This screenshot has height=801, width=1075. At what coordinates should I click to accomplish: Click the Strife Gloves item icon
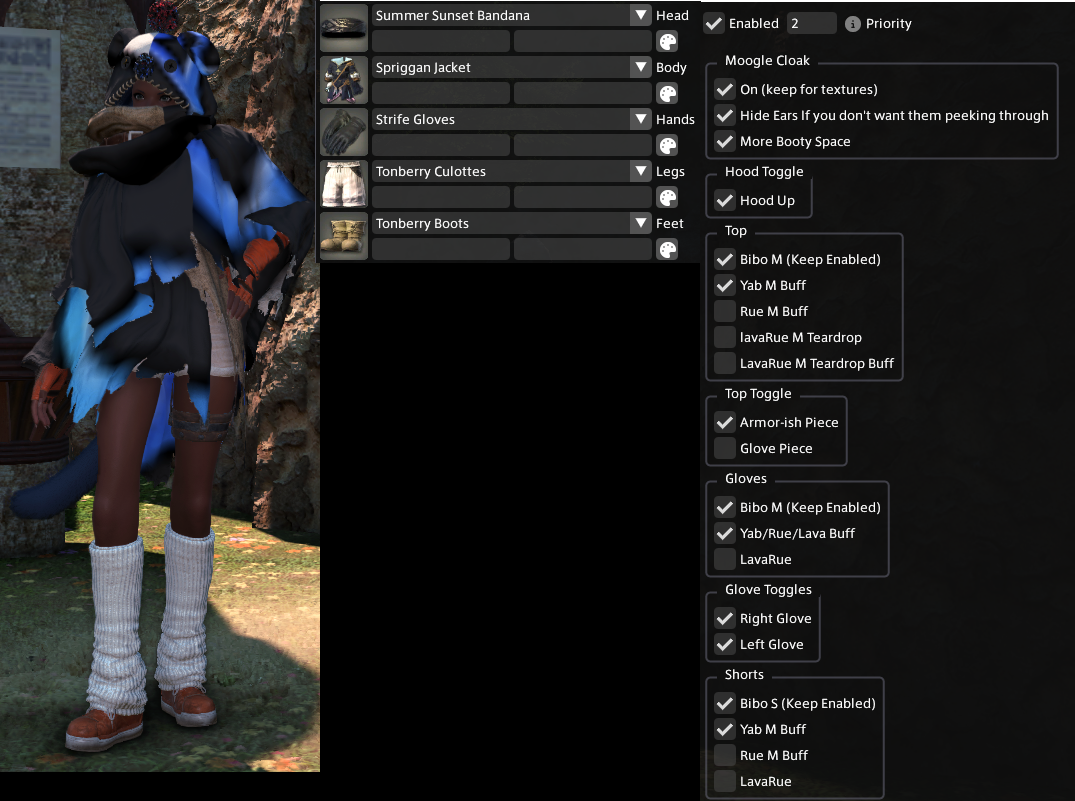click(x=344, y=132)
